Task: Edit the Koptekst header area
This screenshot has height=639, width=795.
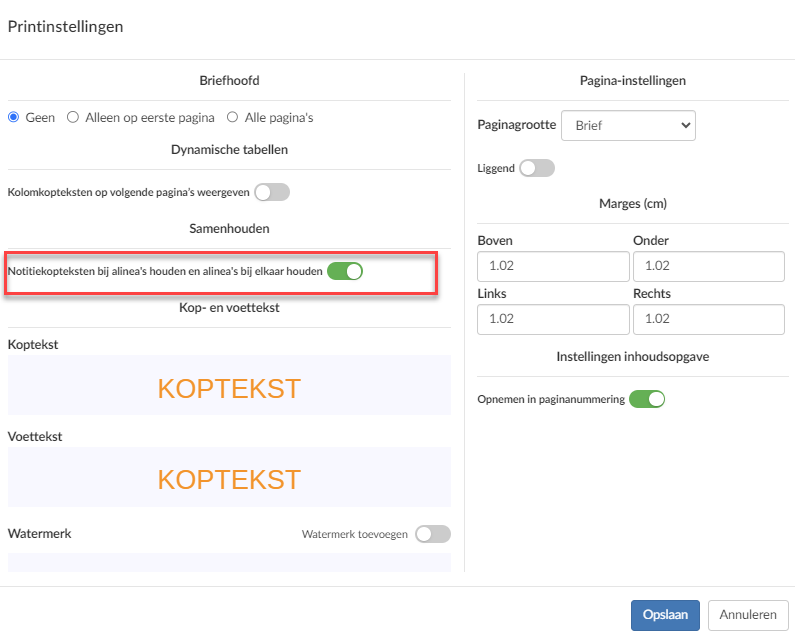Action: [229, 385]
